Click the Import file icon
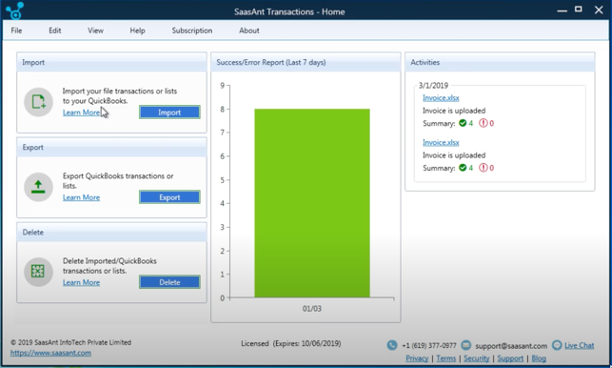Screen dimensions: 612x368 tap(38, 102)
